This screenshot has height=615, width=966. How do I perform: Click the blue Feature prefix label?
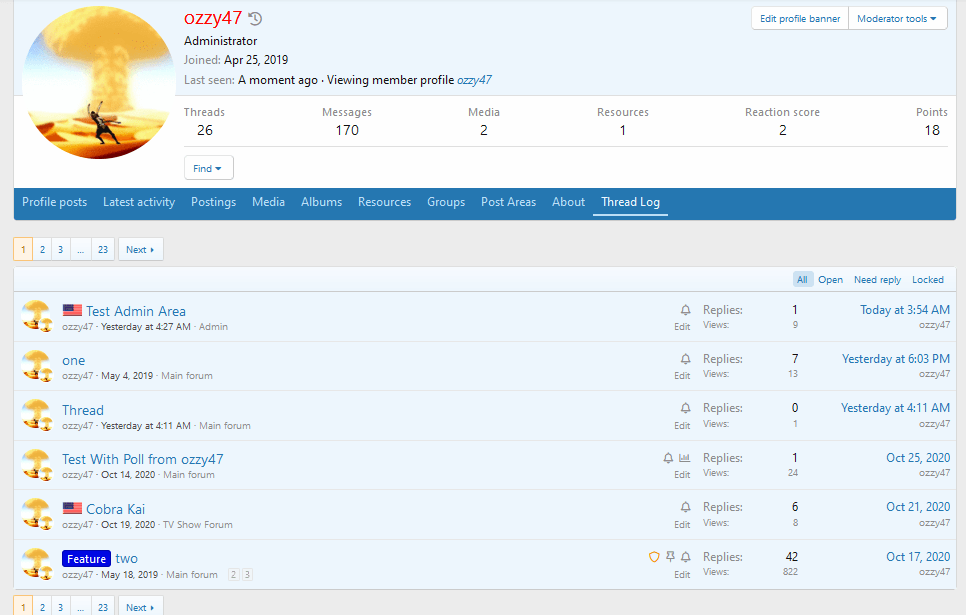tap(86, 559)
